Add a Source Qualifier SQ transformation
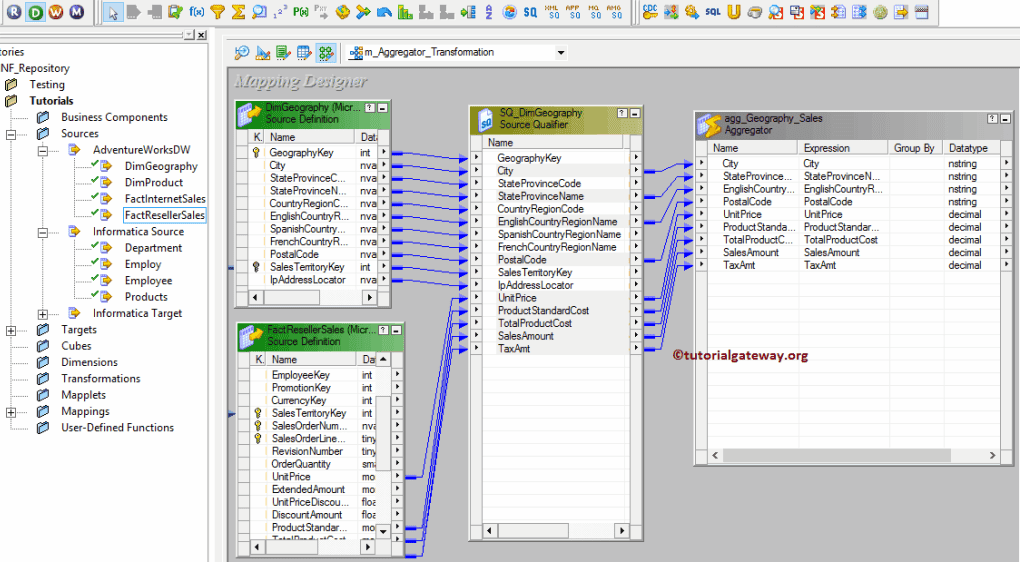The width and height of the screenshot is (1020, 562). pos(531,12)
